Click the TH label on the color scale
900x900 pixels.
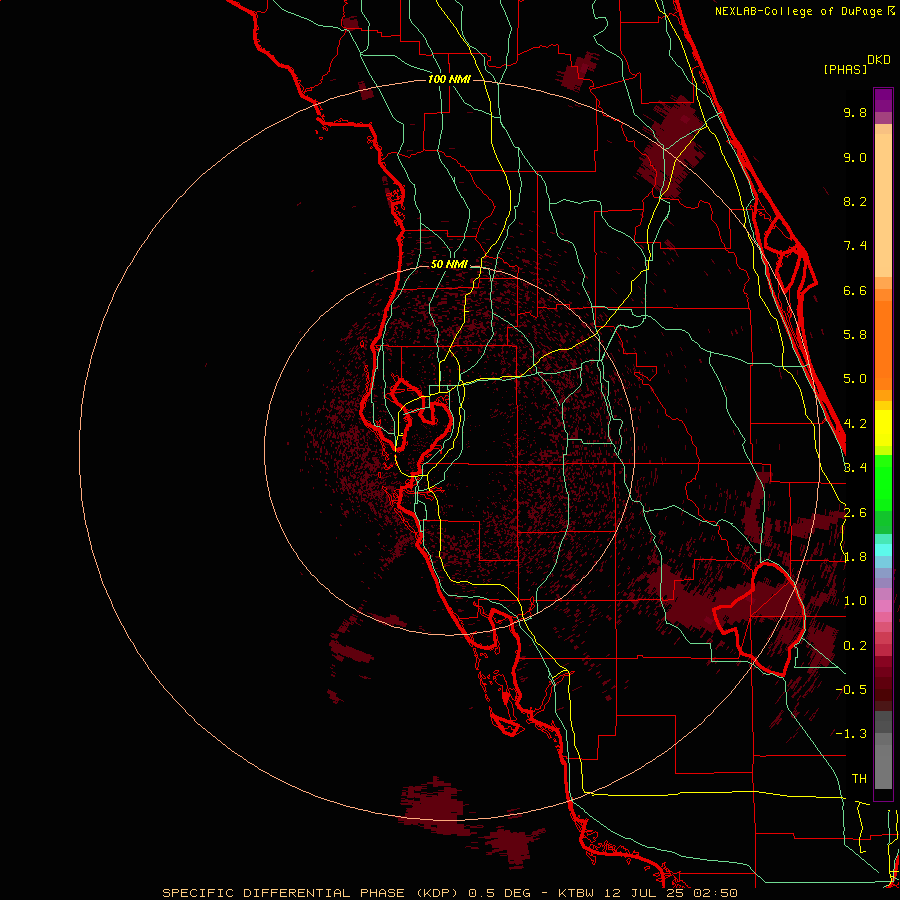click(x=859, y=779)
